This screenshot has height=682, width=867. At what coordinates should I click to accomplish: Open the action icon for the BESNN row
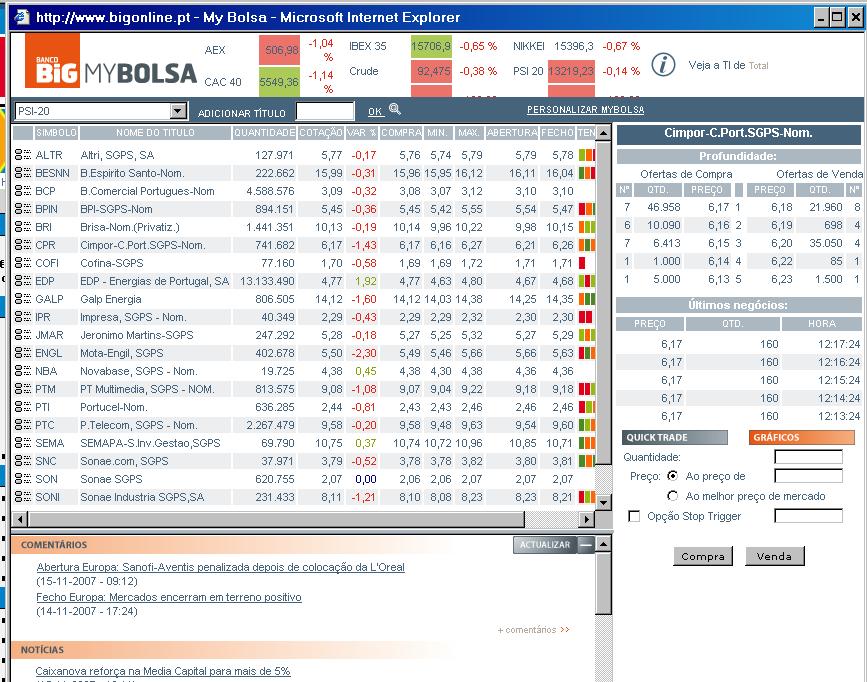[x=23, y=173]
